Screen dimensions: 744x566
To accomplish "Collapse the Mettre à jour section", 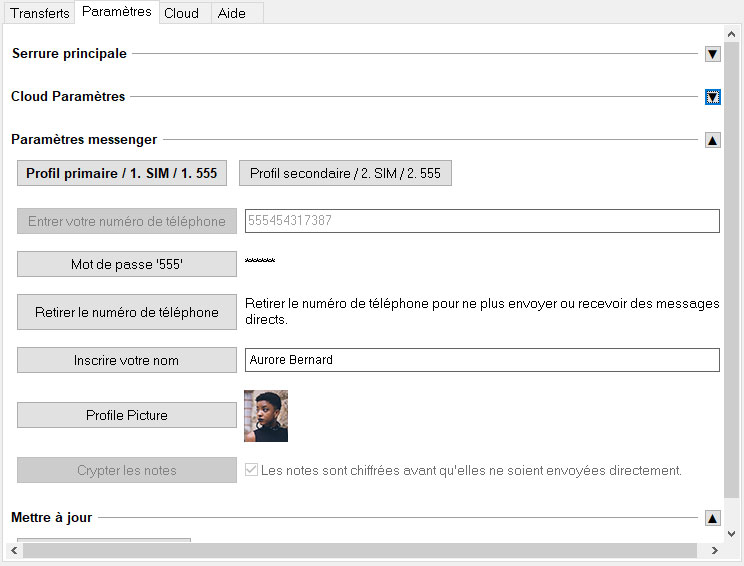I will click(712, 518).
